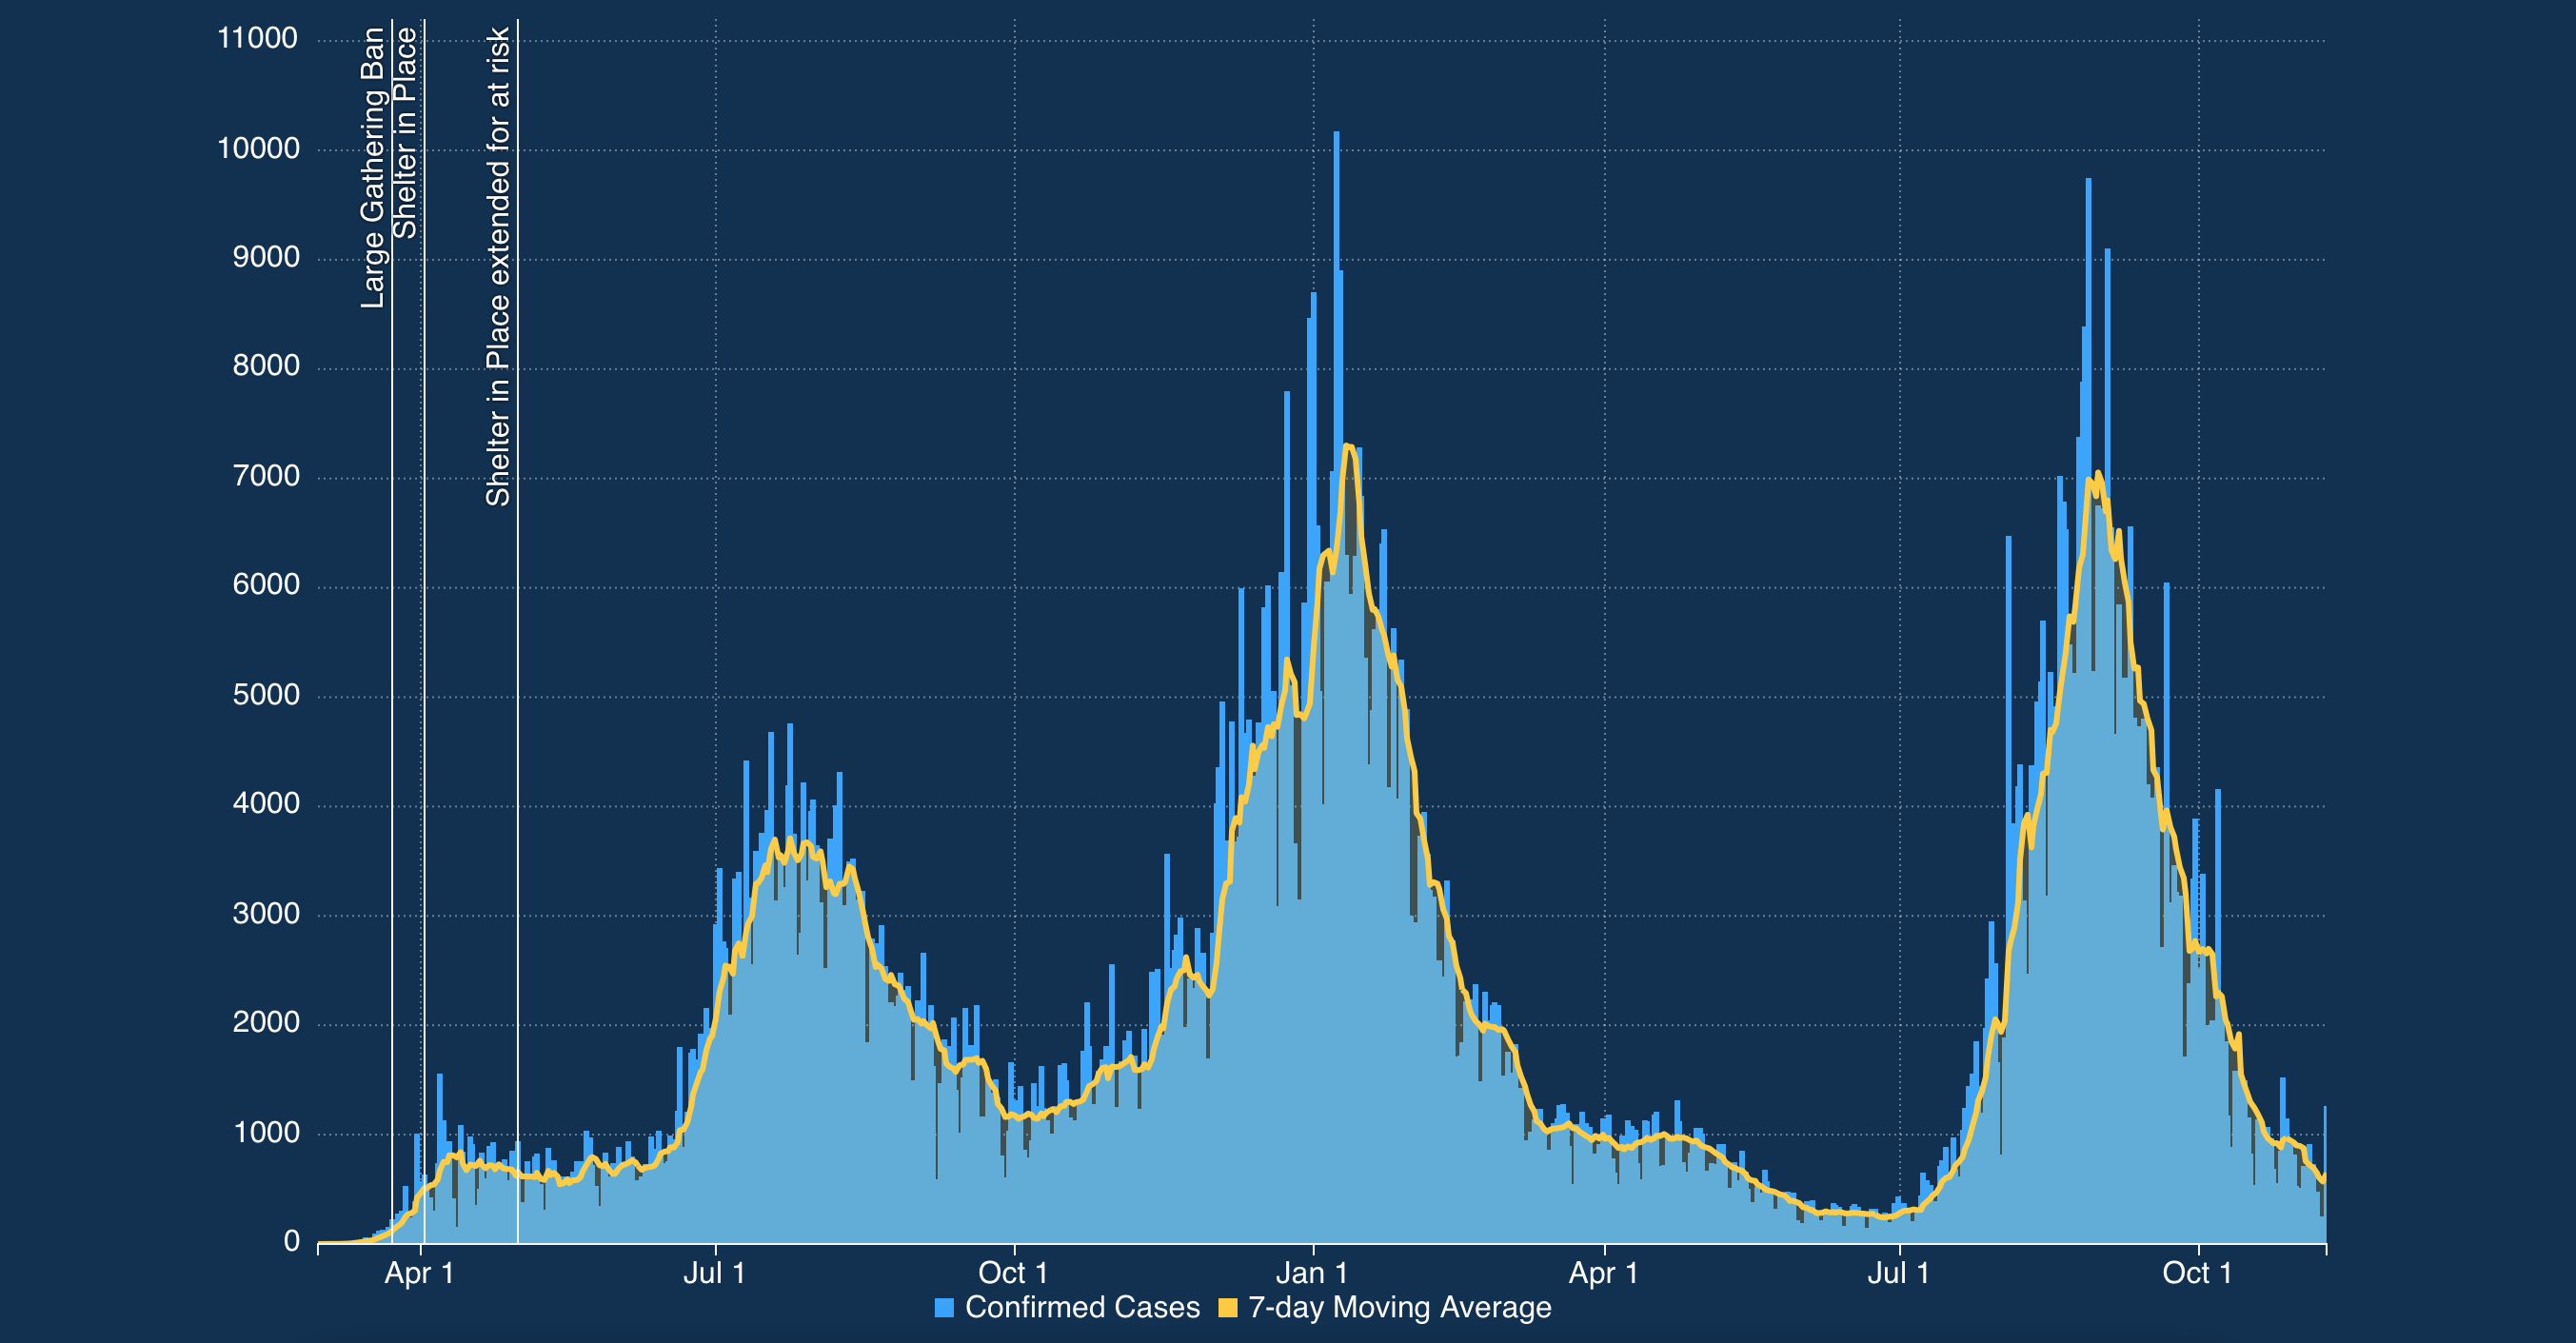Click the rightmost Jul 1 x-axis label
Viewport: 2576px width, 1343px height.
click(1898, 1273)
